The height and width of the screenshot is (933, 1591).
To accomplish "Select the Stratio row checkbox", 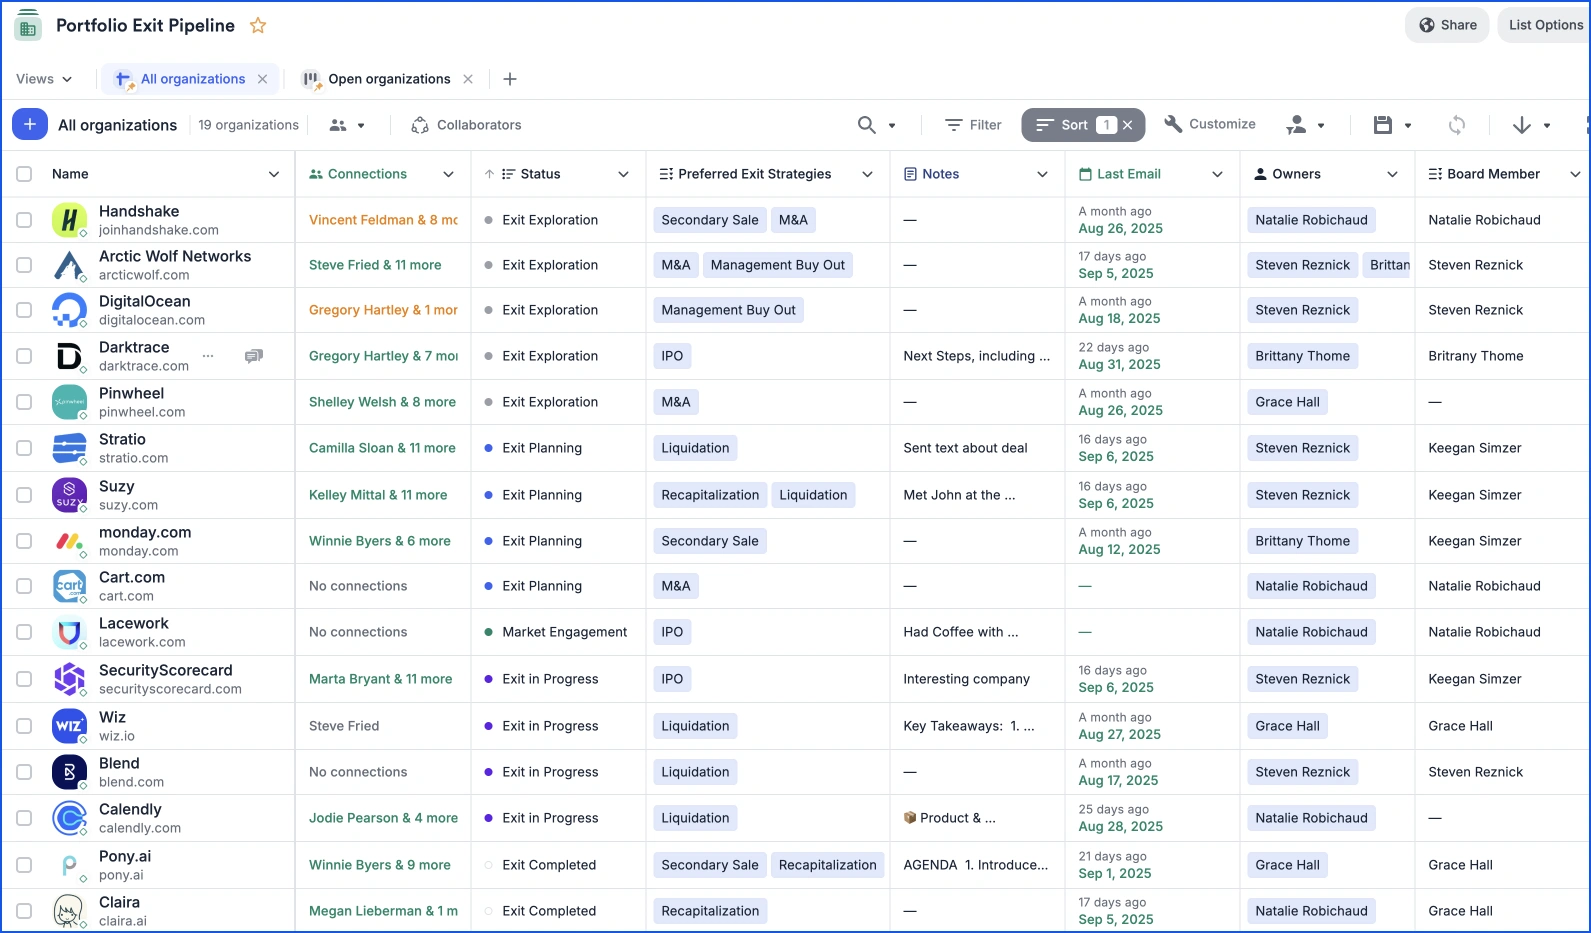I will point(24,448).
